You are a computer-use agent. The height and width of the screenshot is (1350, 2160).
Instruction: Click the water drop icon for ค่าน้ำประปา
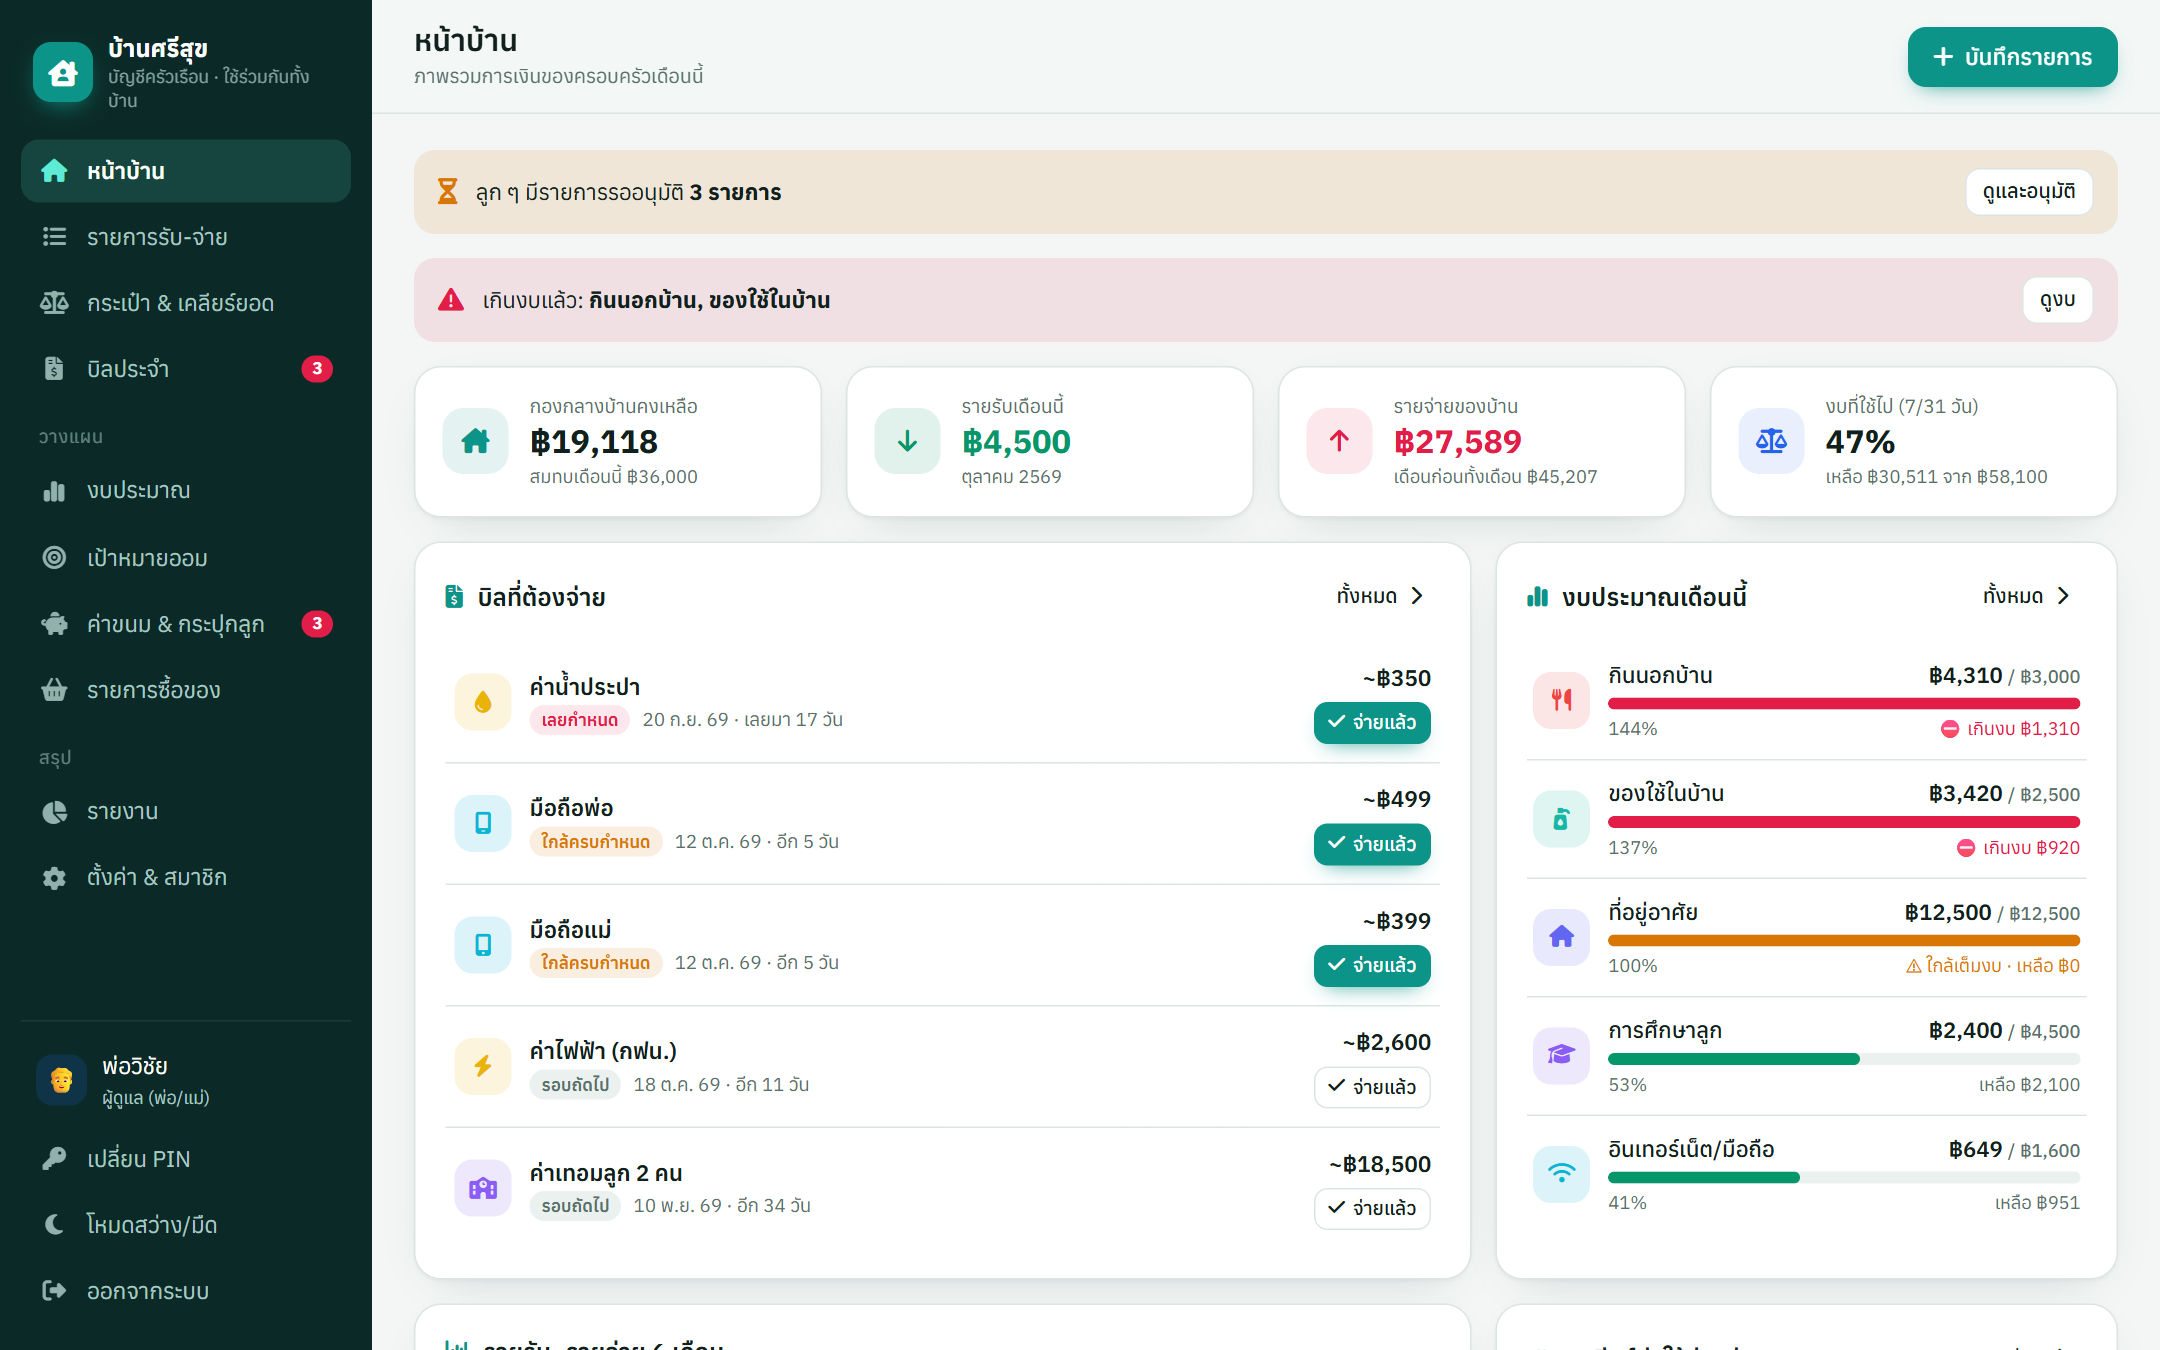(x=483, y=702)
